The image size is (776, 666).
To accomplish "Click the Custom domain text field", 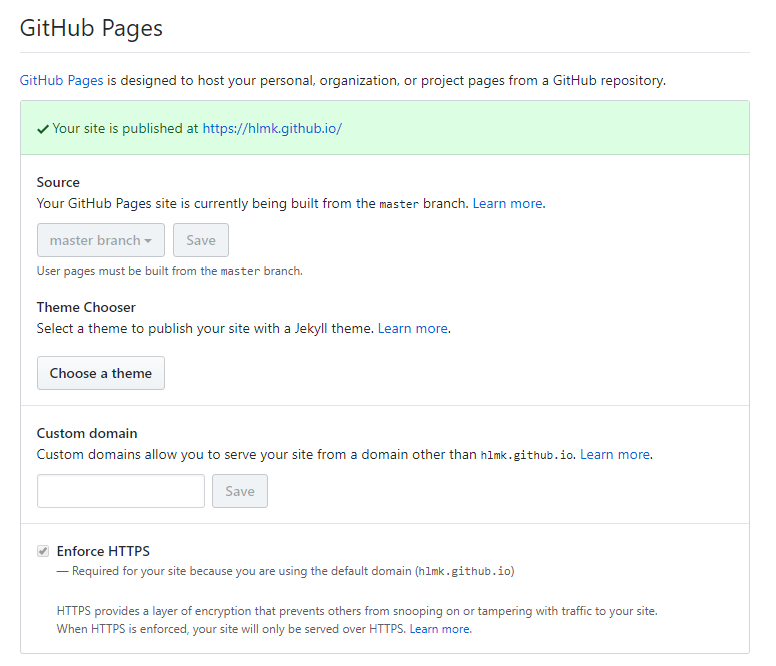I will coord(121,491).
